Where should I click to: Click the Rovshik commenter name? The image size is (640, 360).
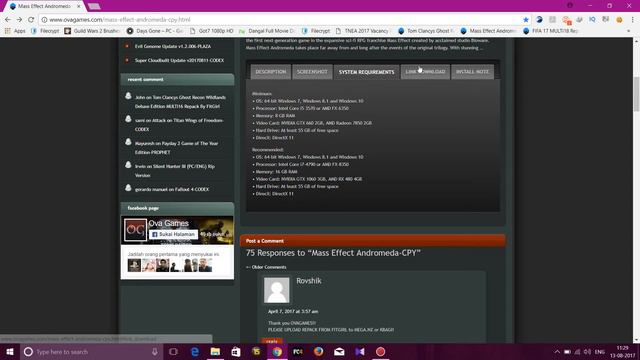[x=309, y=281]
